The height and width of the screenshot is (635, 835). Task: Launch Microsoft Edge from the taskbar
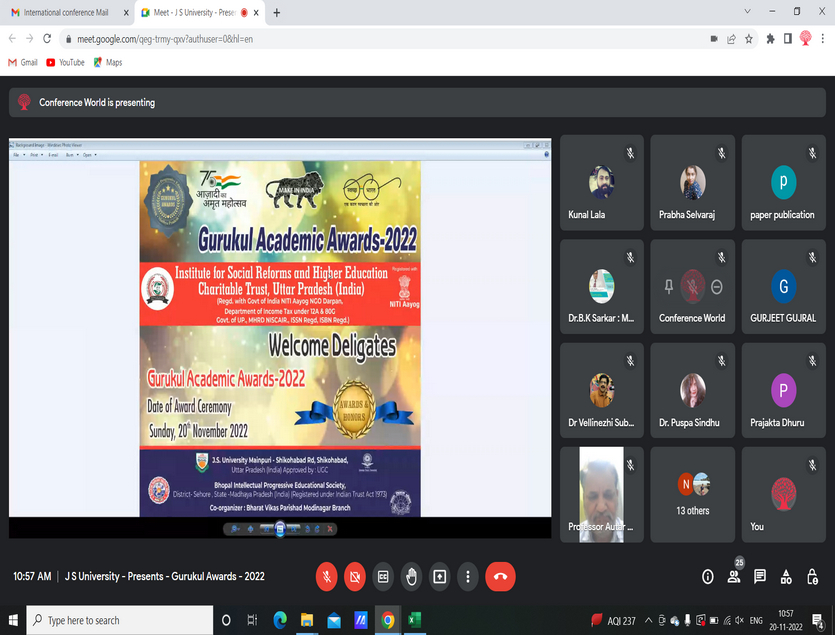click(280, 620)
